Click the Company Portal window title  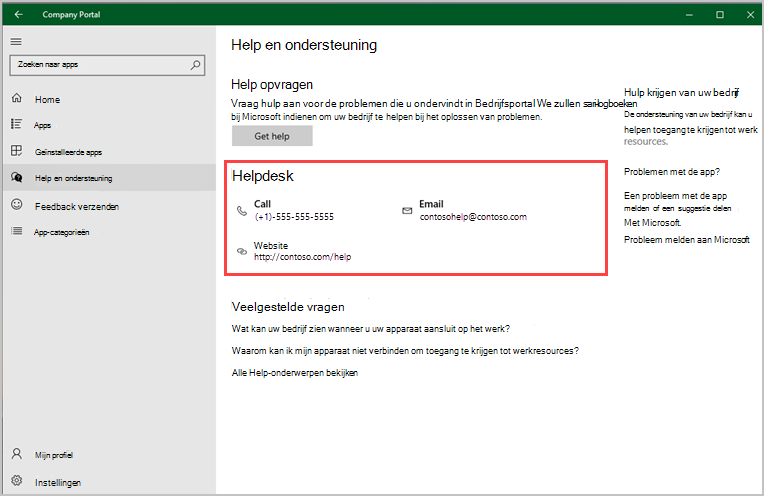point(71,15)
